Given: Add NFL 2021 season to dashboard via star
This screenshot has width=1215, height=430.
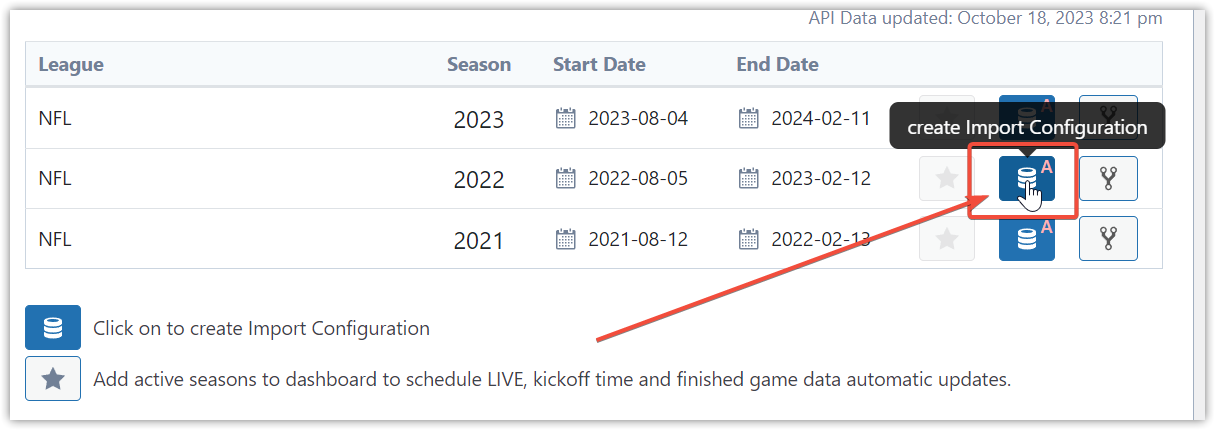Looking at the screenshot, I should 947,238.
